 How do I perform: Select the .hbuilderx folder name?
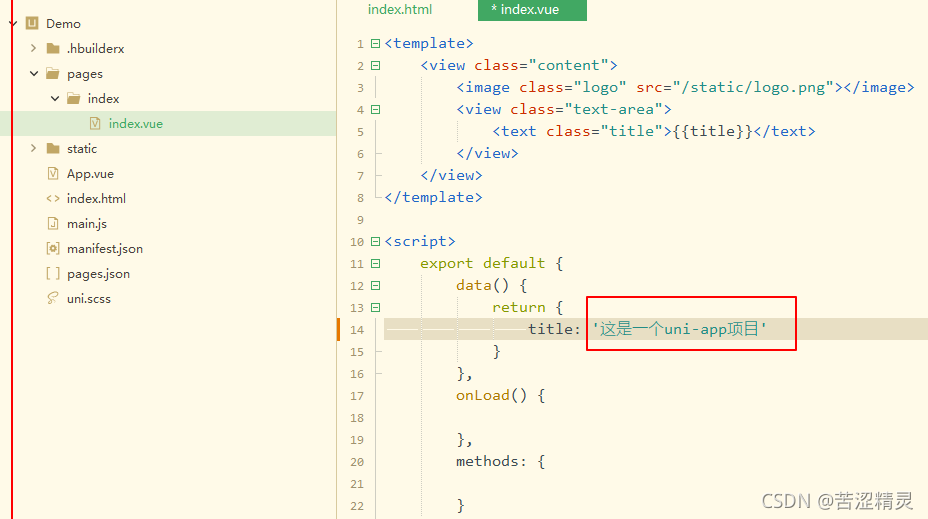(x=95, y=49)
